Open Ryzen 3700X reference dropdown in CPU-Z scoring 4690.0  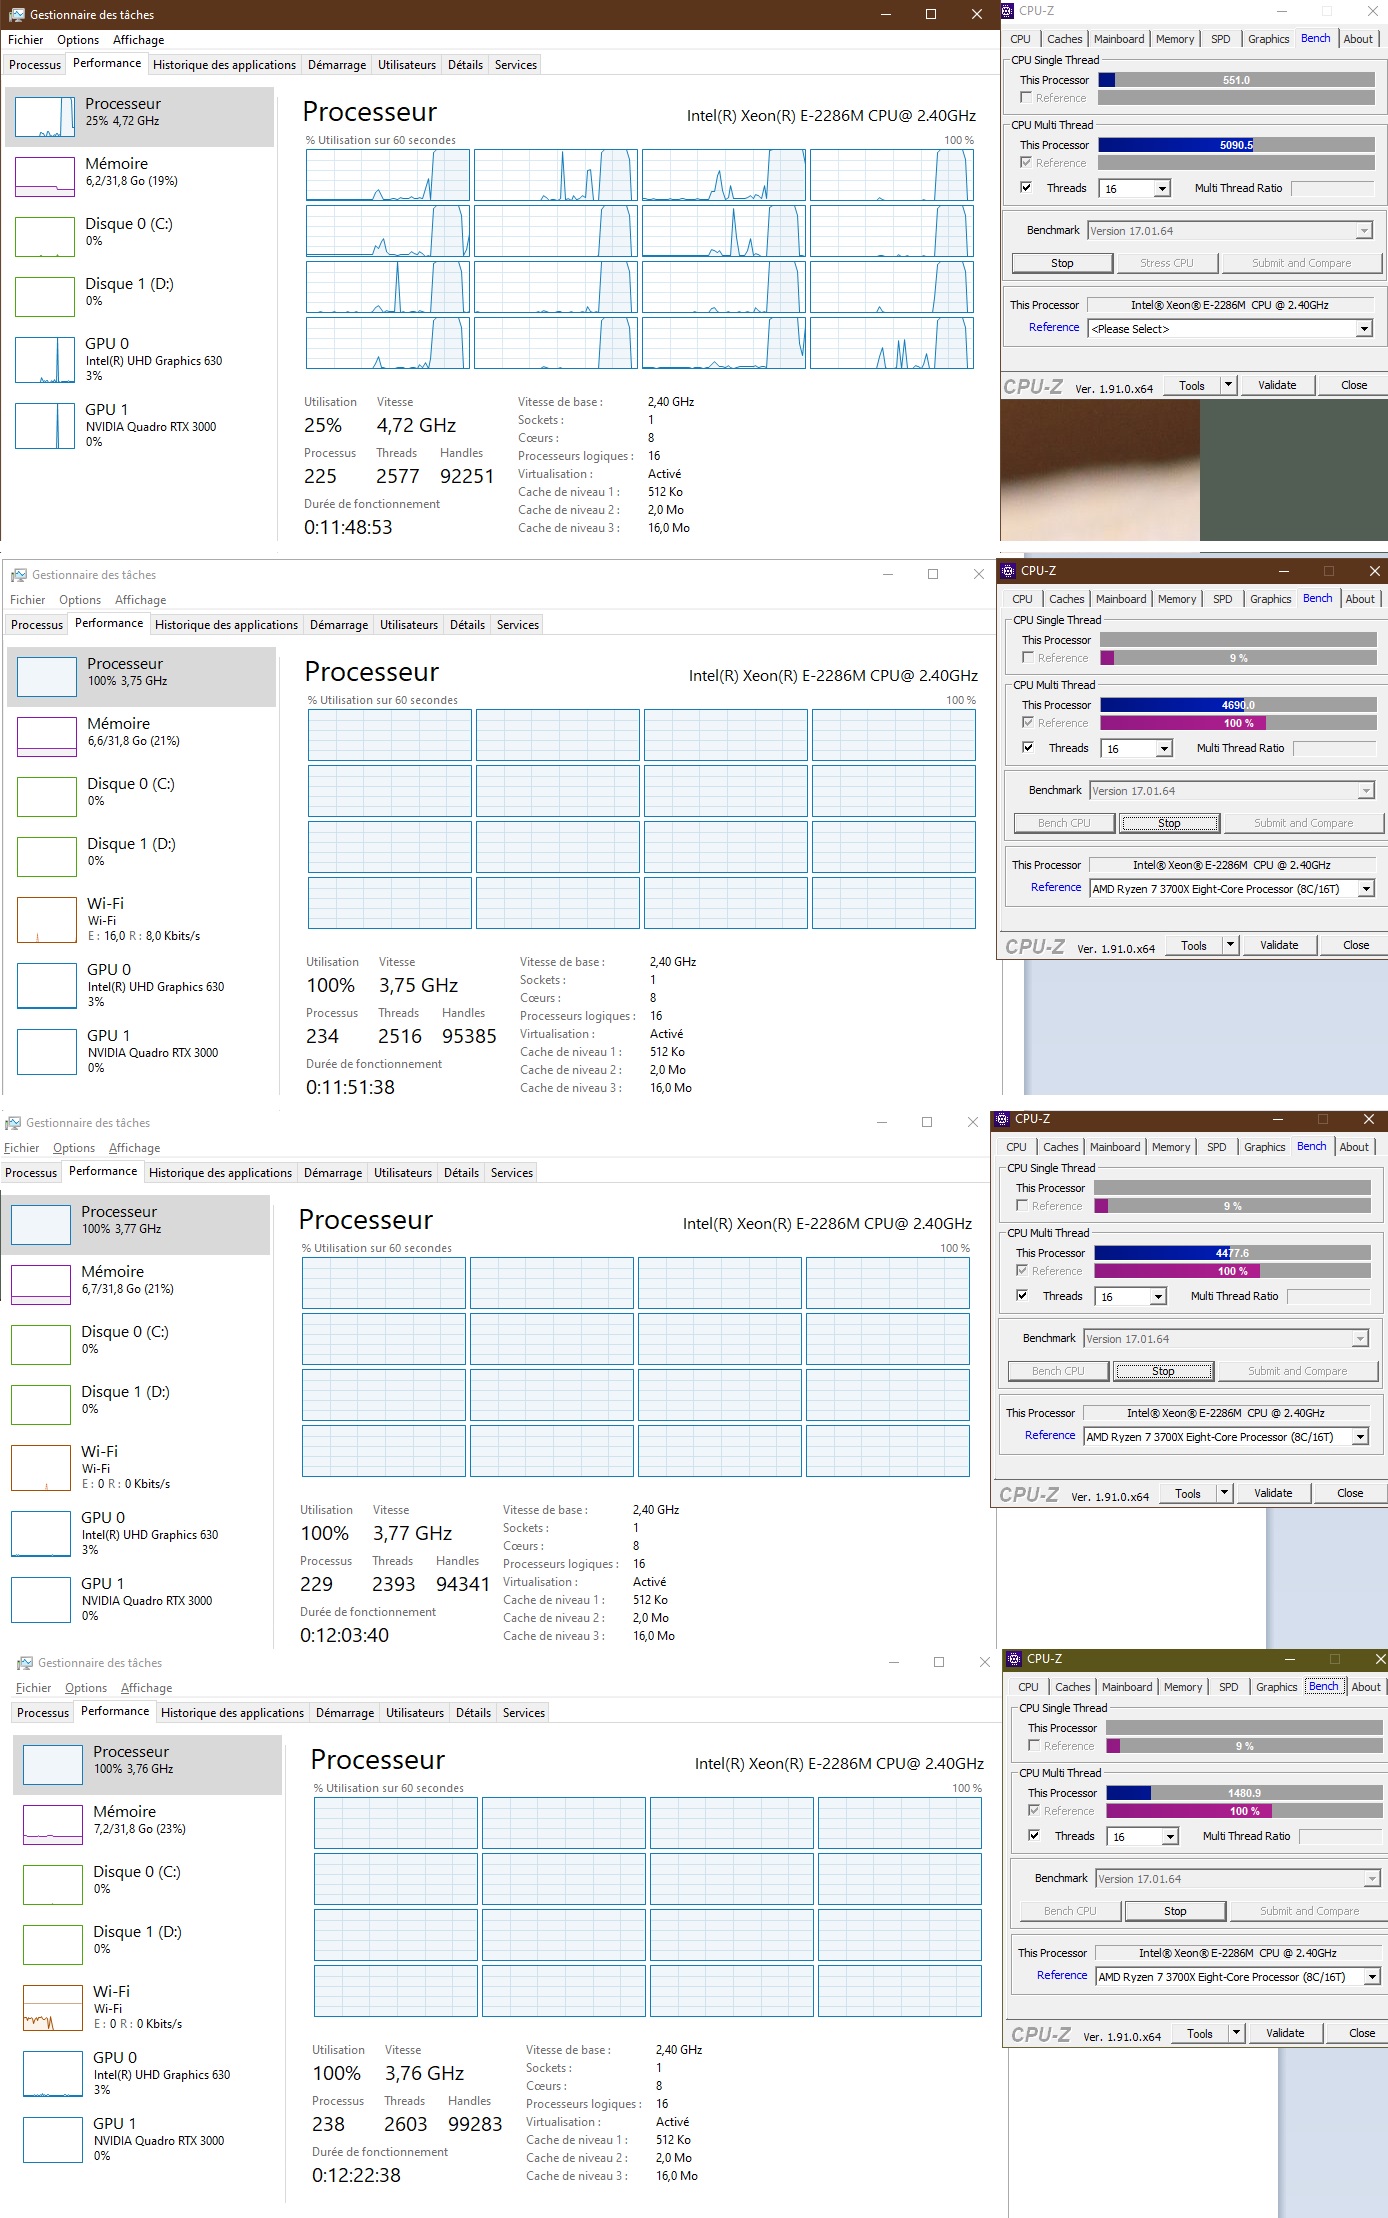[1366, 889]
